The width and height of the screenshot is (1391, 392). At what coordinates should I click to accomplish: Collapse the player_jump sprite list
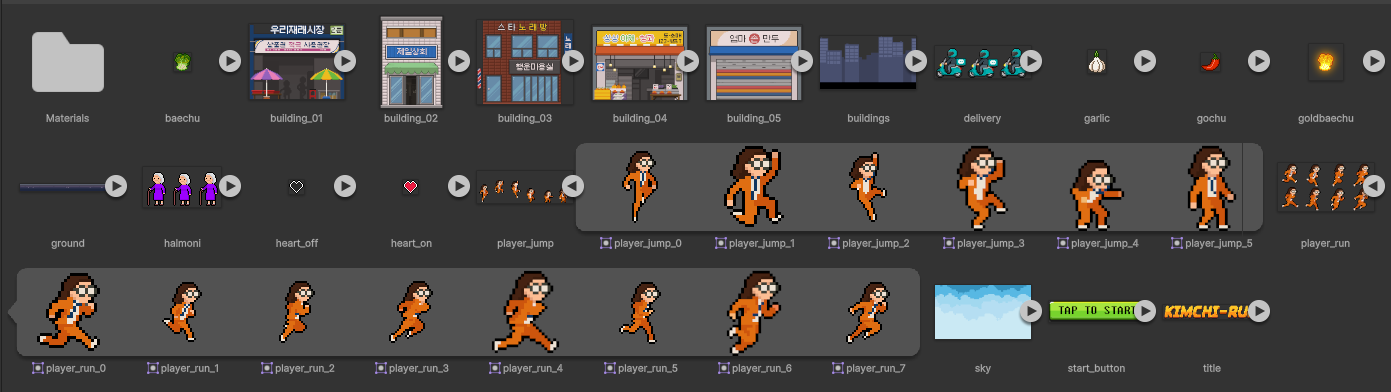click(x=573, y=186)
